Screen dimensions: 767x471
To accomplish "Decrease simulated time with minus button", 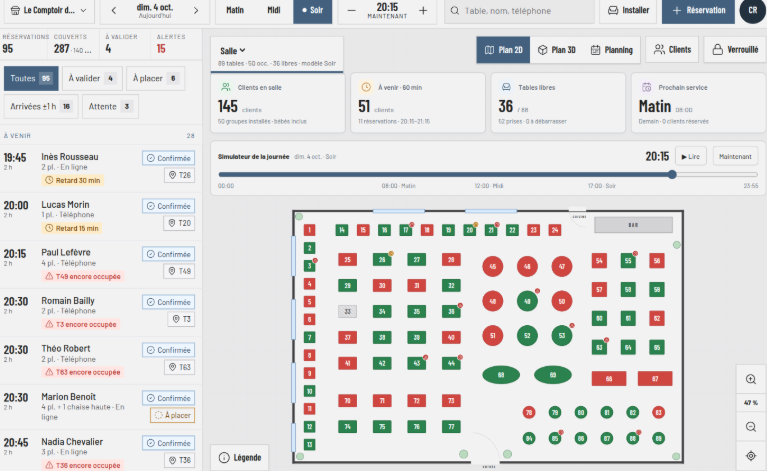I will click(x=351, y=10).
